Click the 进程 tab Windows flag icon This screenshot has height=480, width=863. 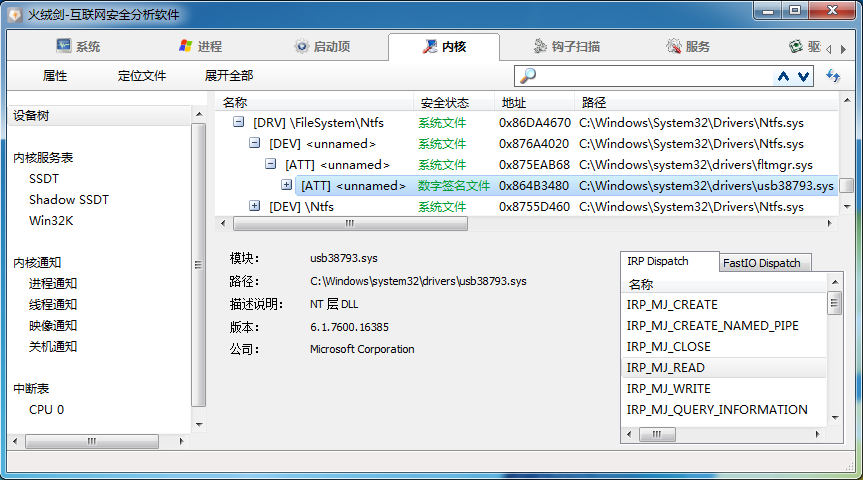(x=185, y=46)
